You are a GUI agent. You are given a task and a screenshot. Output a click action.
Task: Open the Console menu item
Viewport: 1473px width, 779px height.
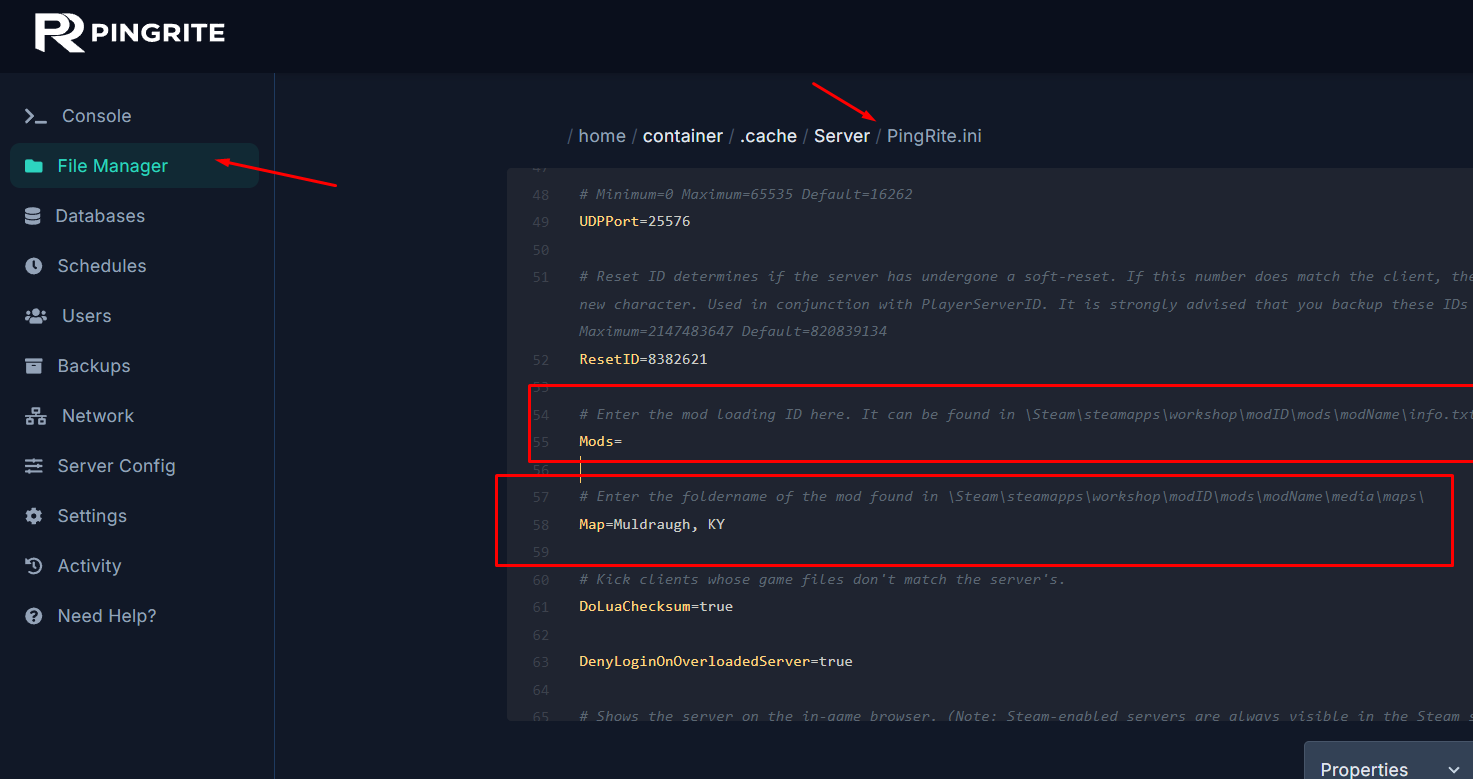(x=96, y=116)
